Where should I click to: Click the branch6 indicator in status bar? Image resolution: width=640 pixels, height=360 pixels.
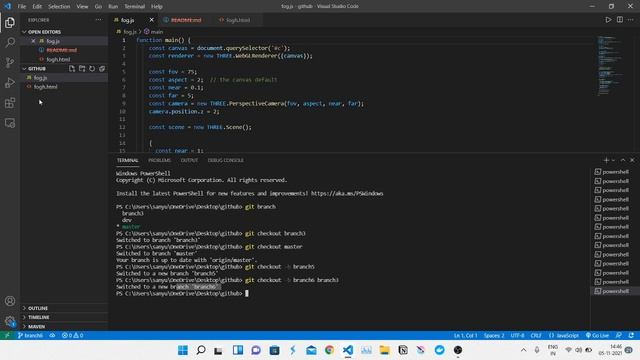(x=30, y=335)
